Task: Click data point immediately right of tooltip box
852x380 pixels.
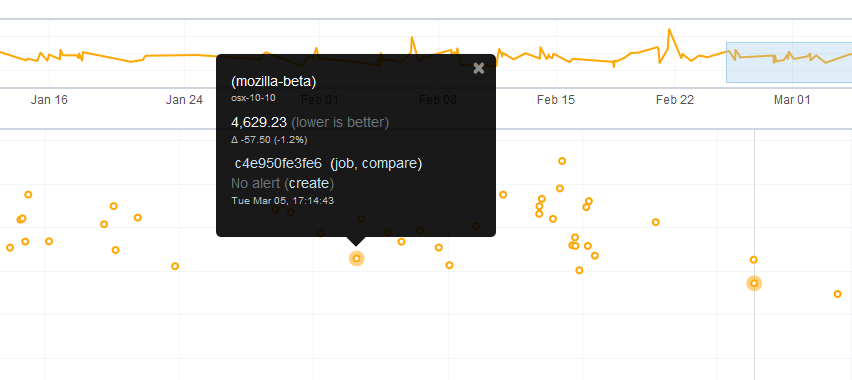Action: (503, 195)
